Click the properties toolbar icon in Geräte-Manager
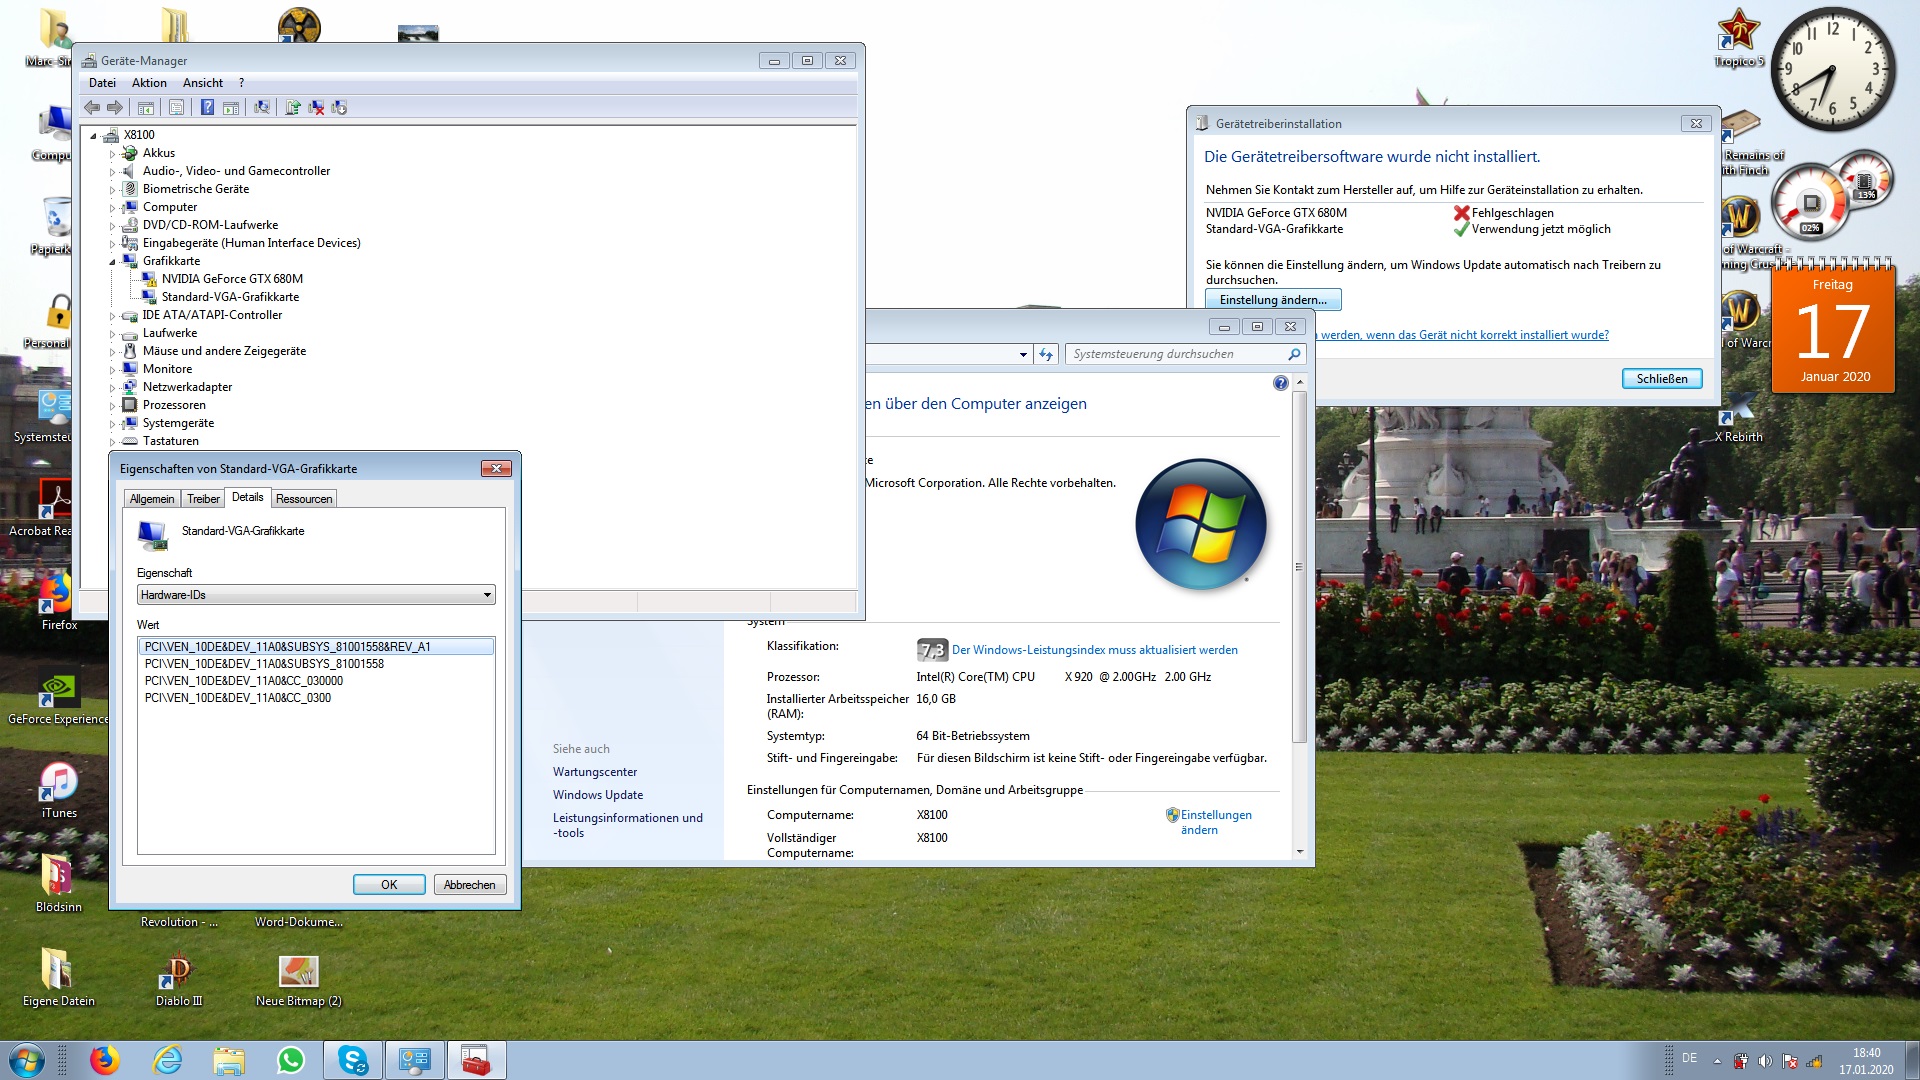Image resolution: width=1920 pixels, height=1080 pixels. coord(177,107)
